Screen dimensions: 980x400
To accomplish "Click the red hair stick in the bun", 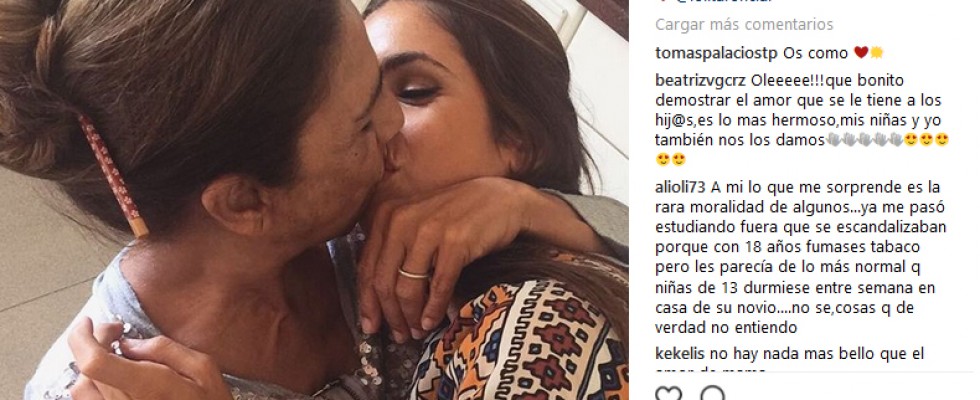I will [x=114, y=176].
